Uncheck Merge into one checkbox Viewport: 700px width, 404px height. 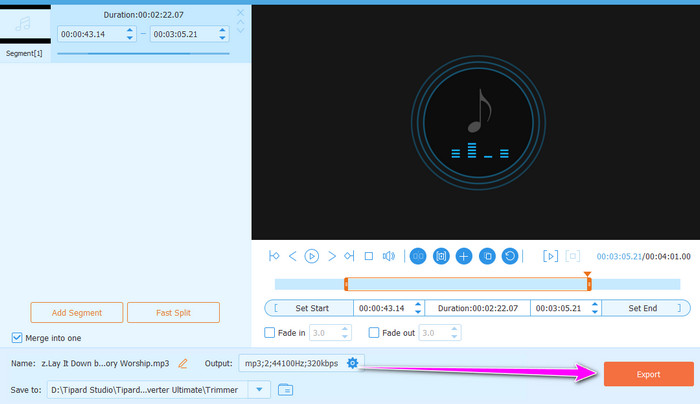pos(16,338)
